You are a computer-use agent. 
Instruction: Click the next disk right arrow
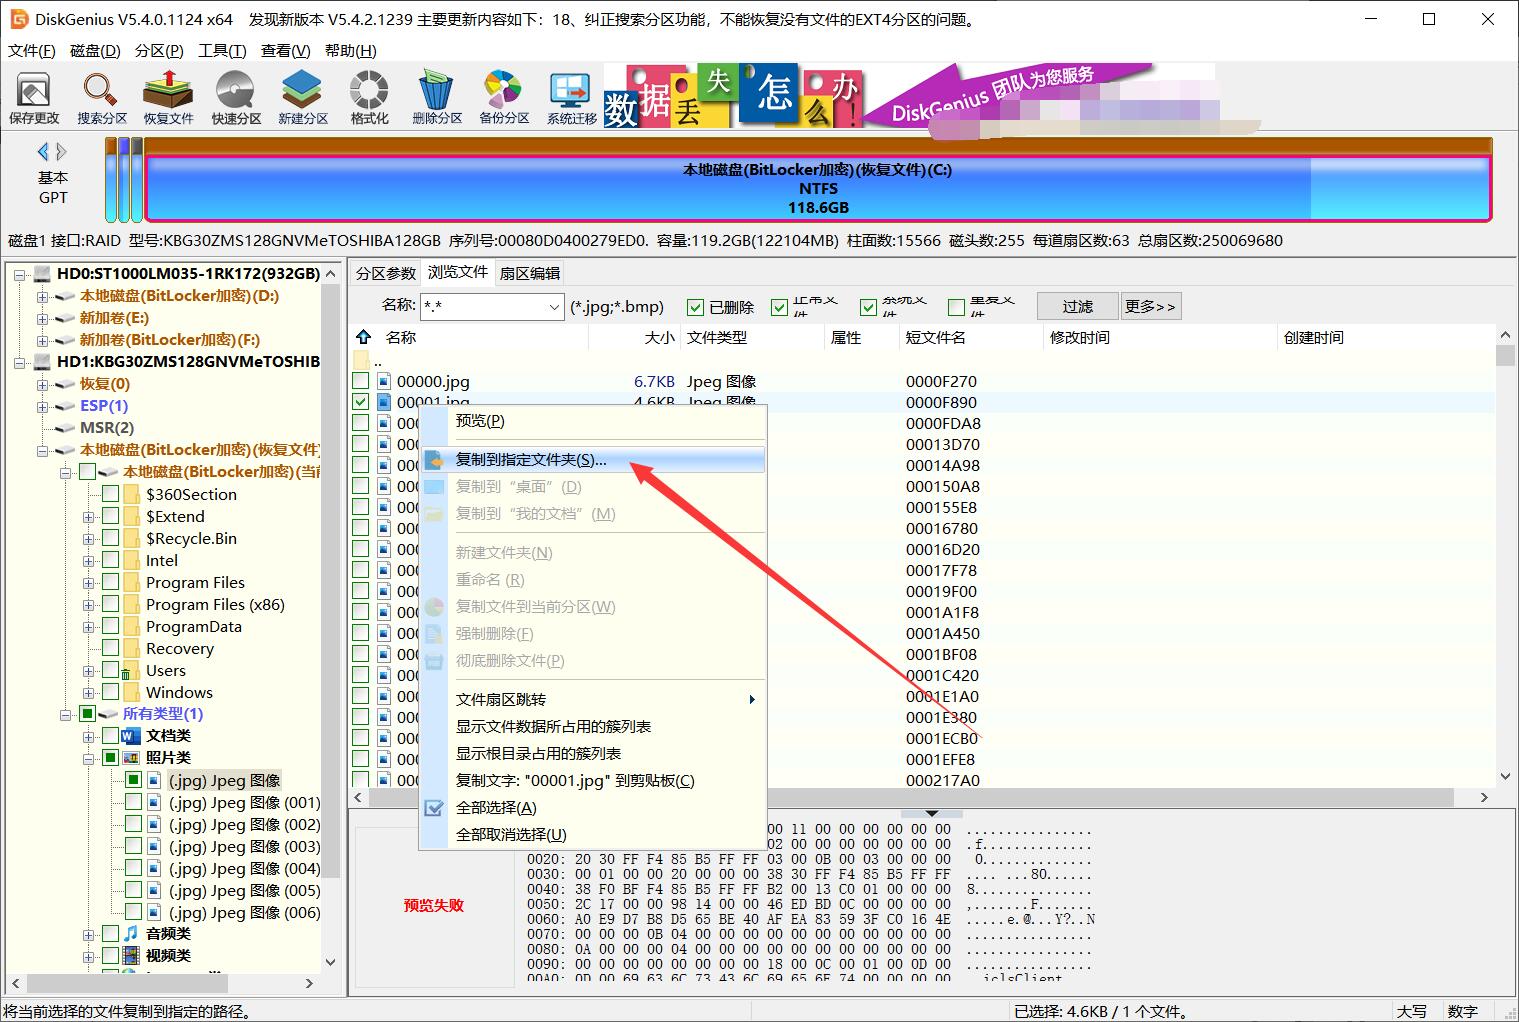(x=61, y=152)
